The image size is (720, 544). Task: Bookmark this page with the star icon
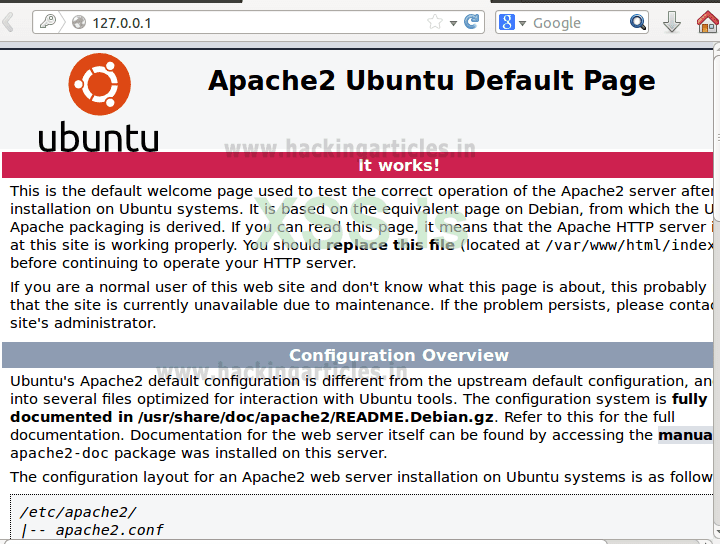pyautogui.click(x=434, y=22)
